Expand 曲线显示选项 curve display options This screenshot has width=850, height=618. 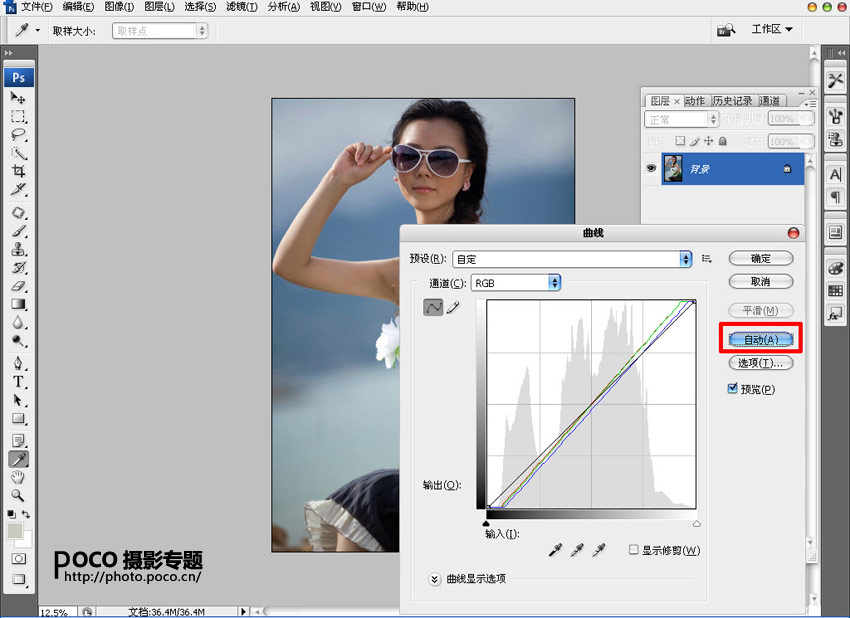[x=435, y=579]
